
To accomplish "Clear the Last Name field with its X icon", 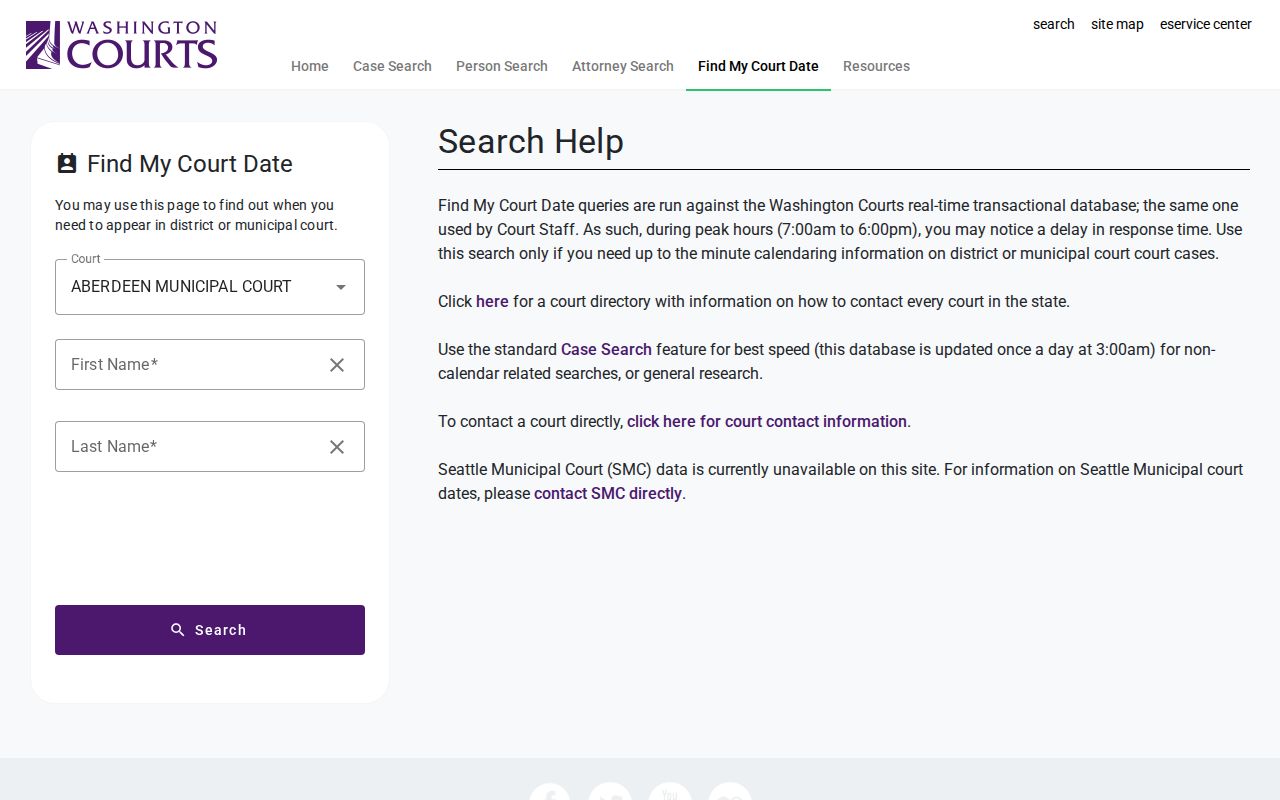I will [337, 447].
